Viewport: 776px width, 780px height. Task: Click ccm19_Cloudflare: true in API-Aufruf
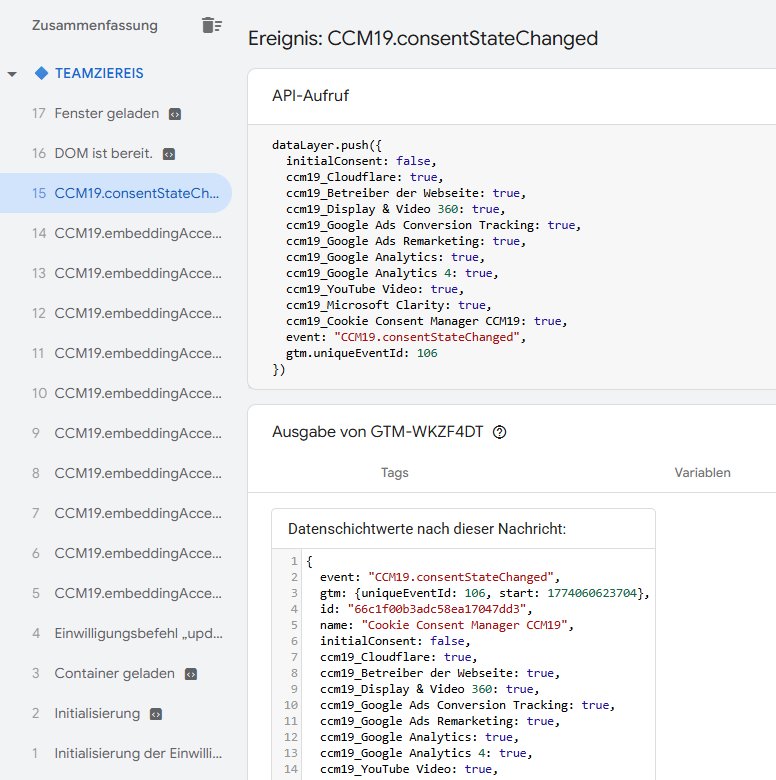tap(365, 177)
